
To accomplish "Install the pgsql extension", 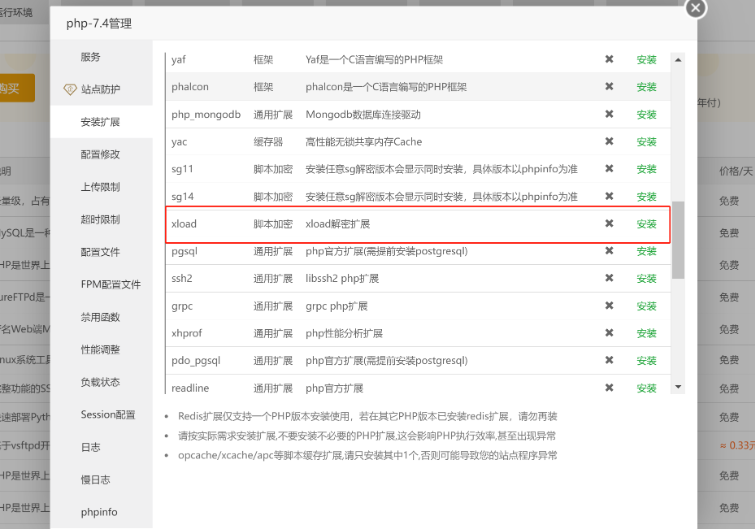I will pyautogui.click(x=646, y=251).
